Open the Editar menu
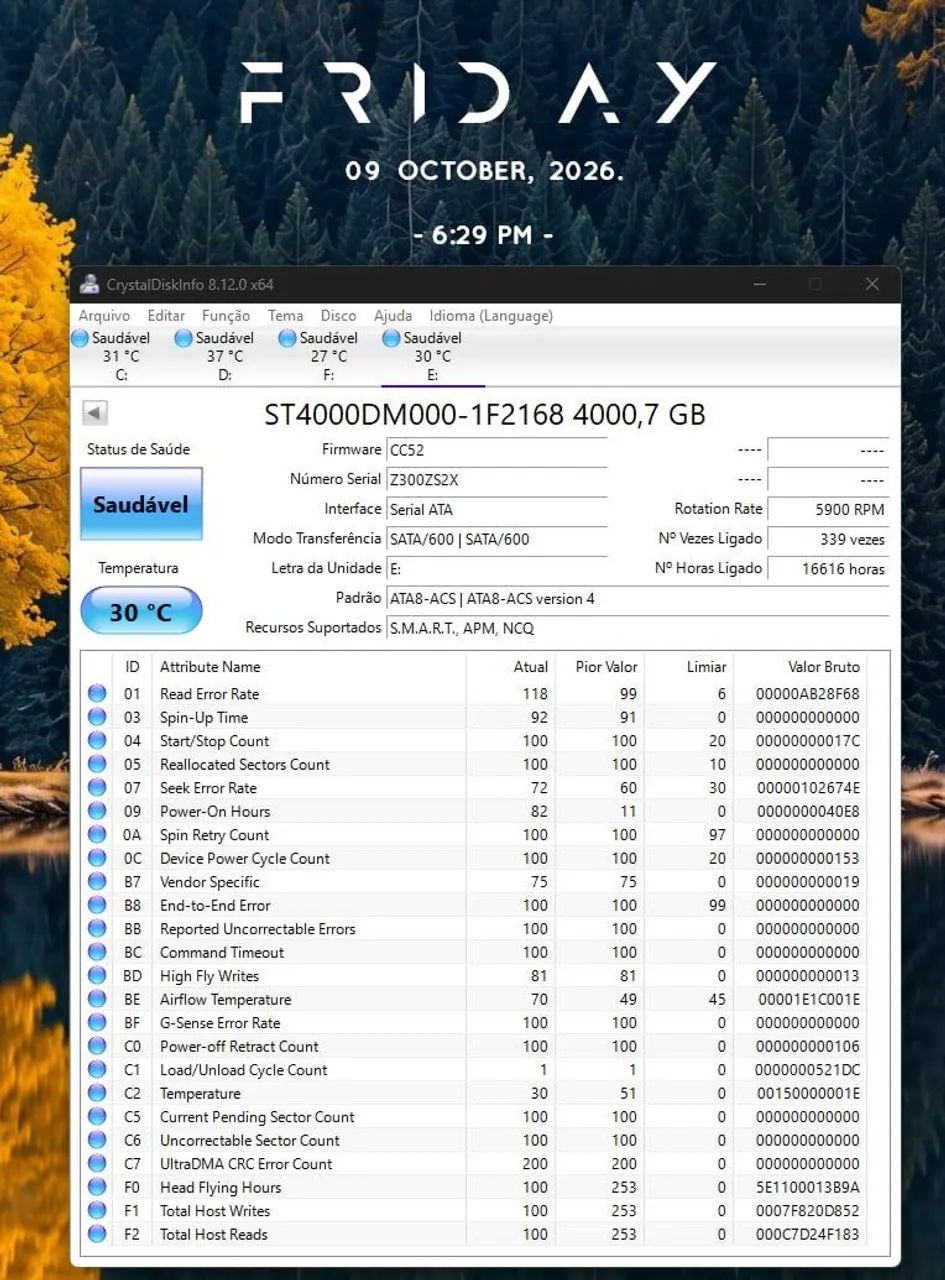 167,315
